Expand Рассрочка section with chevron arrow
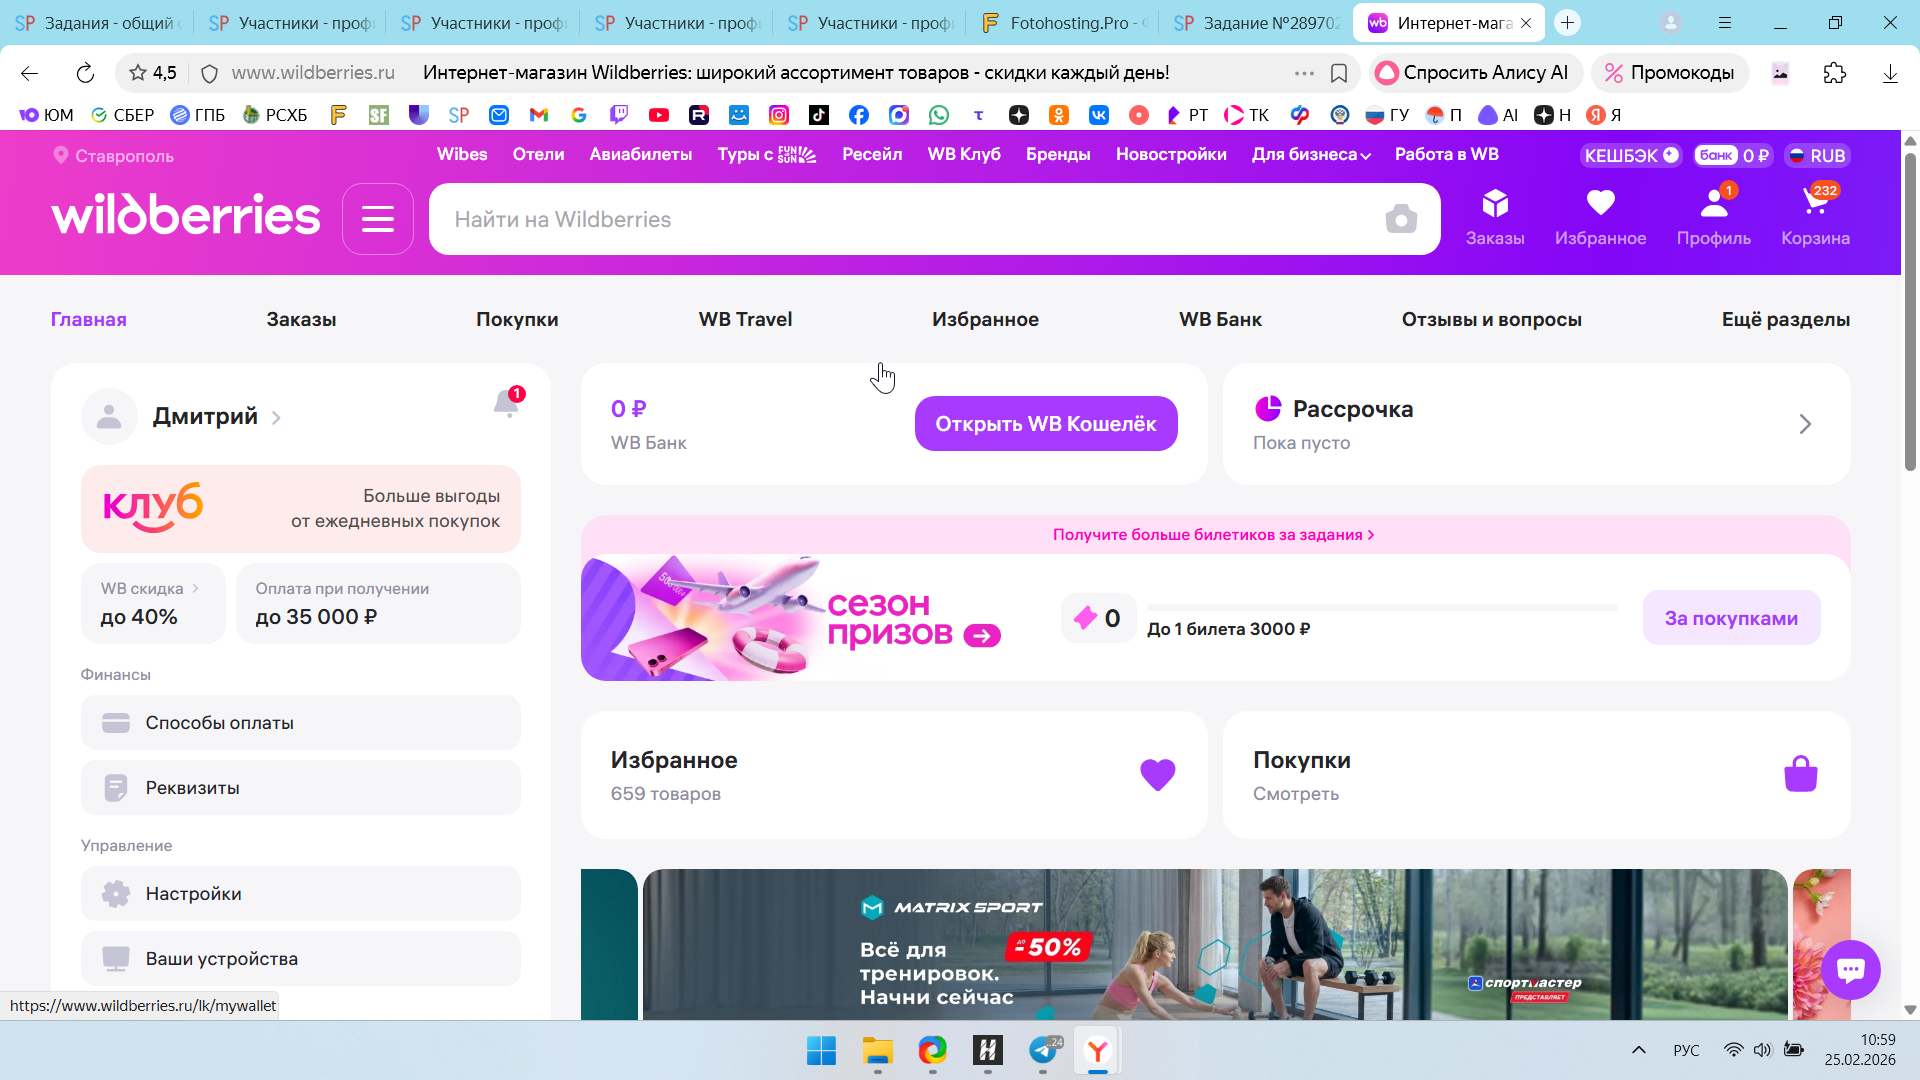 (1805, 424)
